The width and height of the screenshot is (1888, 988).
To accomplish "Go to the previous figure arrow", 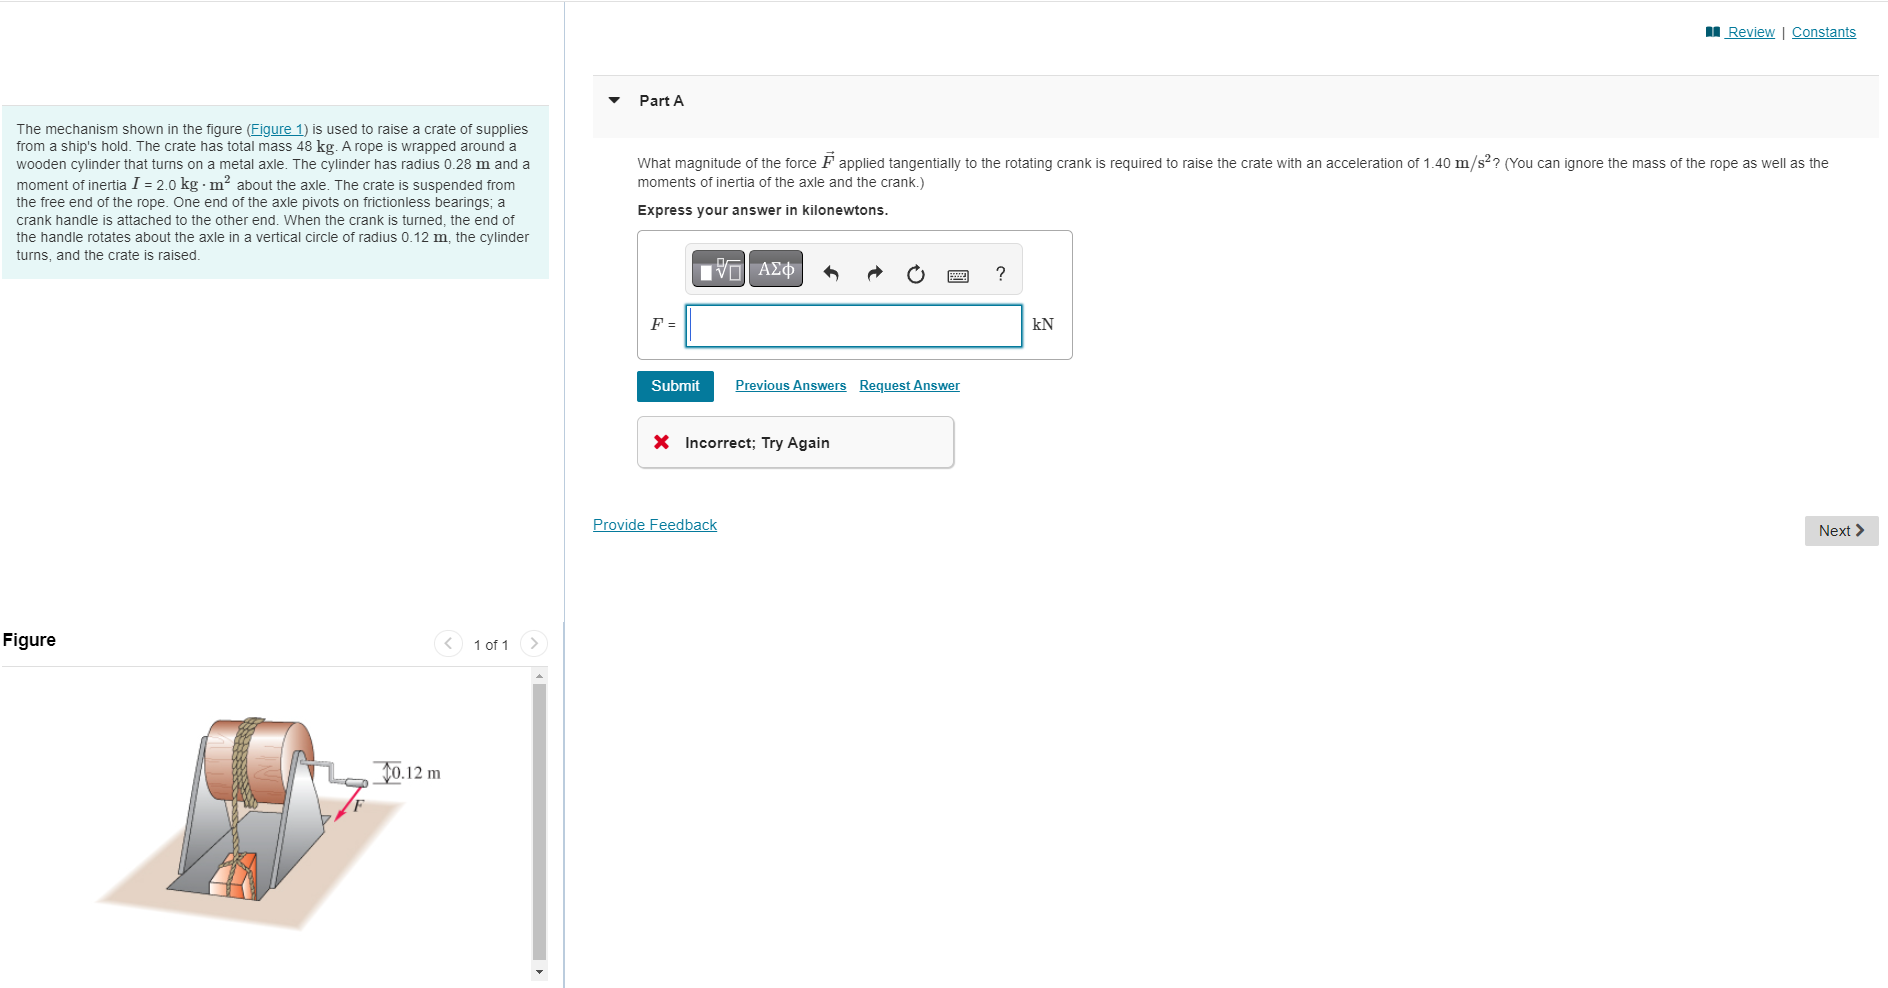I will pos(448,644).
